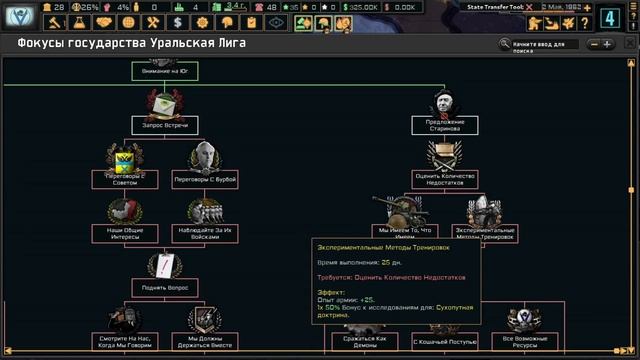Click the war support value 4%
Image resolution: width=640 pixels, height=360 pixels.
pyautogui.click(x=122, y=7)
